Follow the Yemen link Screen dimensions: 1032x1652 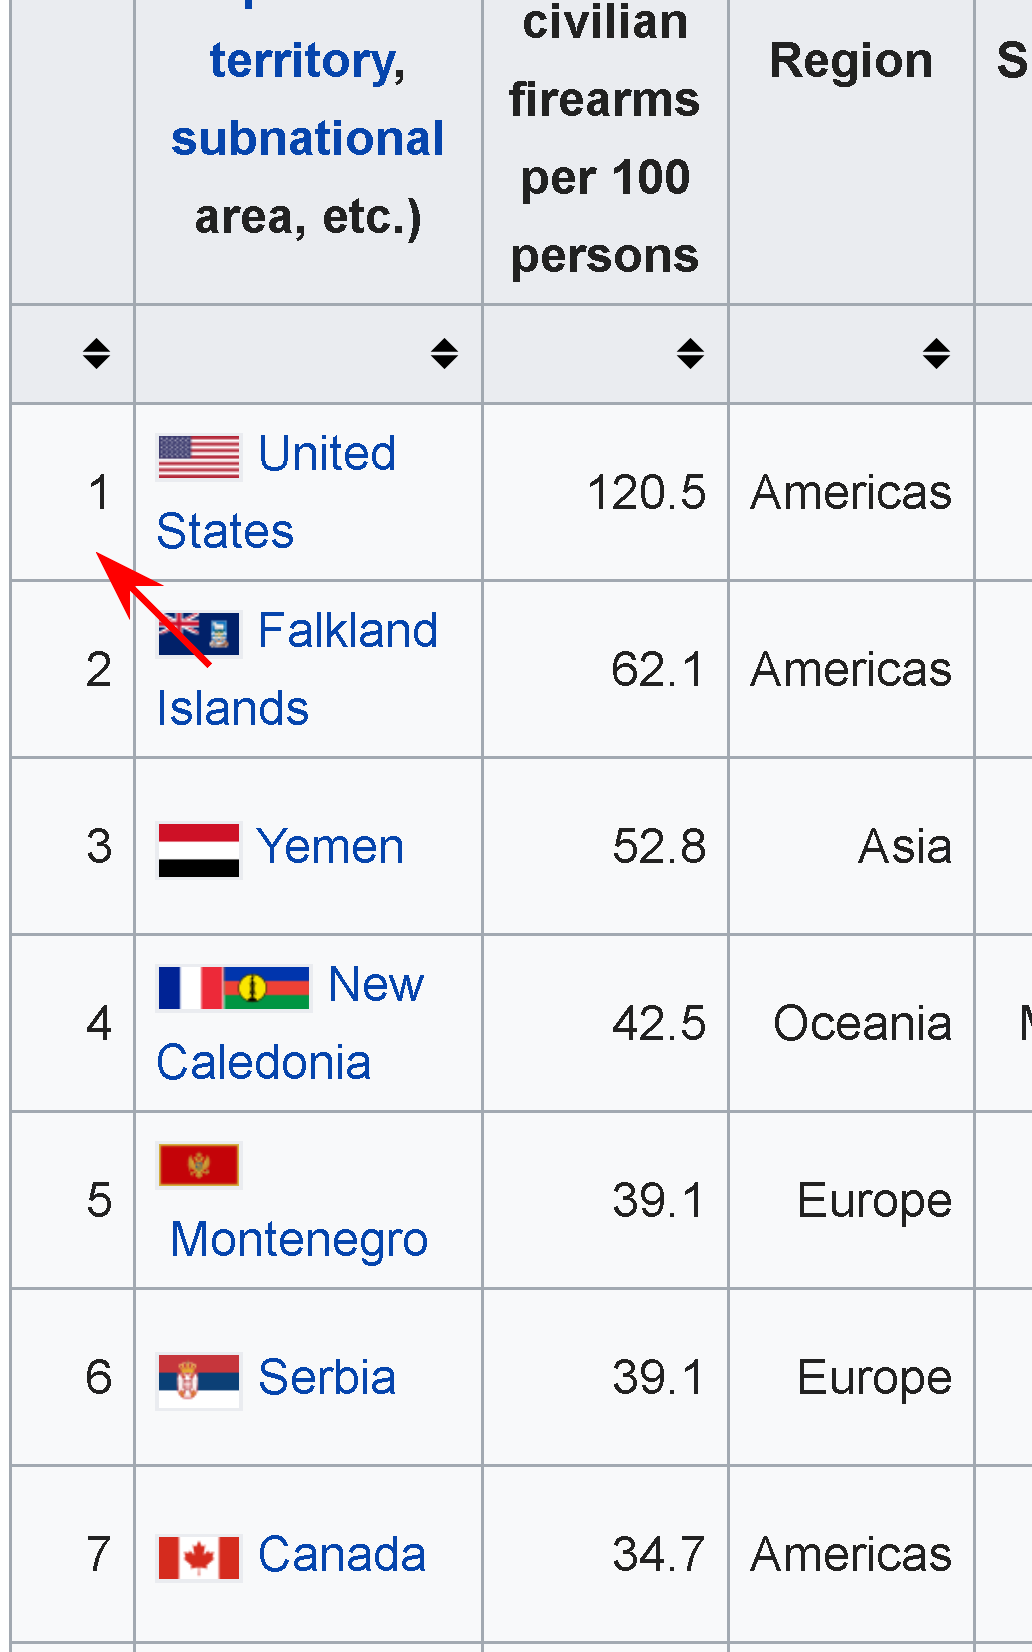pos(330,848)
